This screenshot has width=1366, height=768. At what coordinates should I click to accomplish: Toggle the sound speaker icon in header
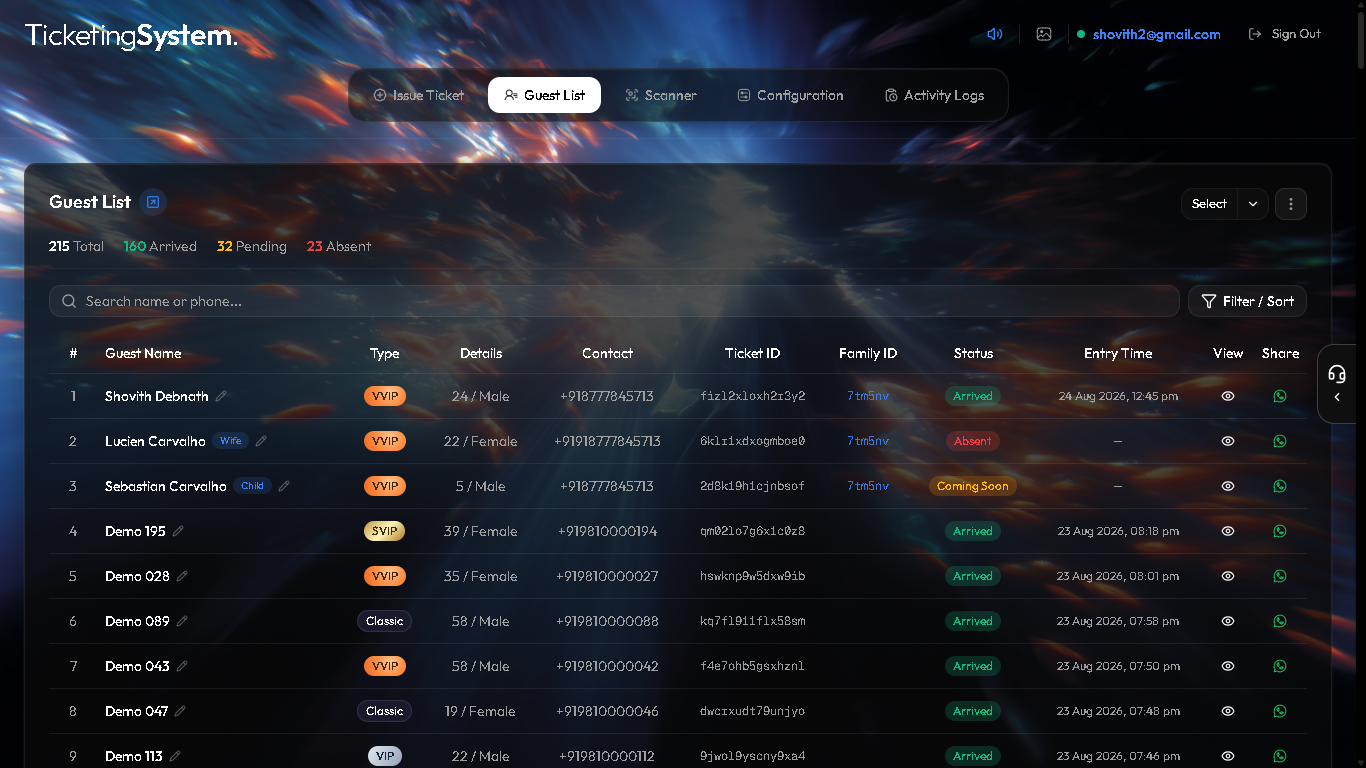[994, 34]
